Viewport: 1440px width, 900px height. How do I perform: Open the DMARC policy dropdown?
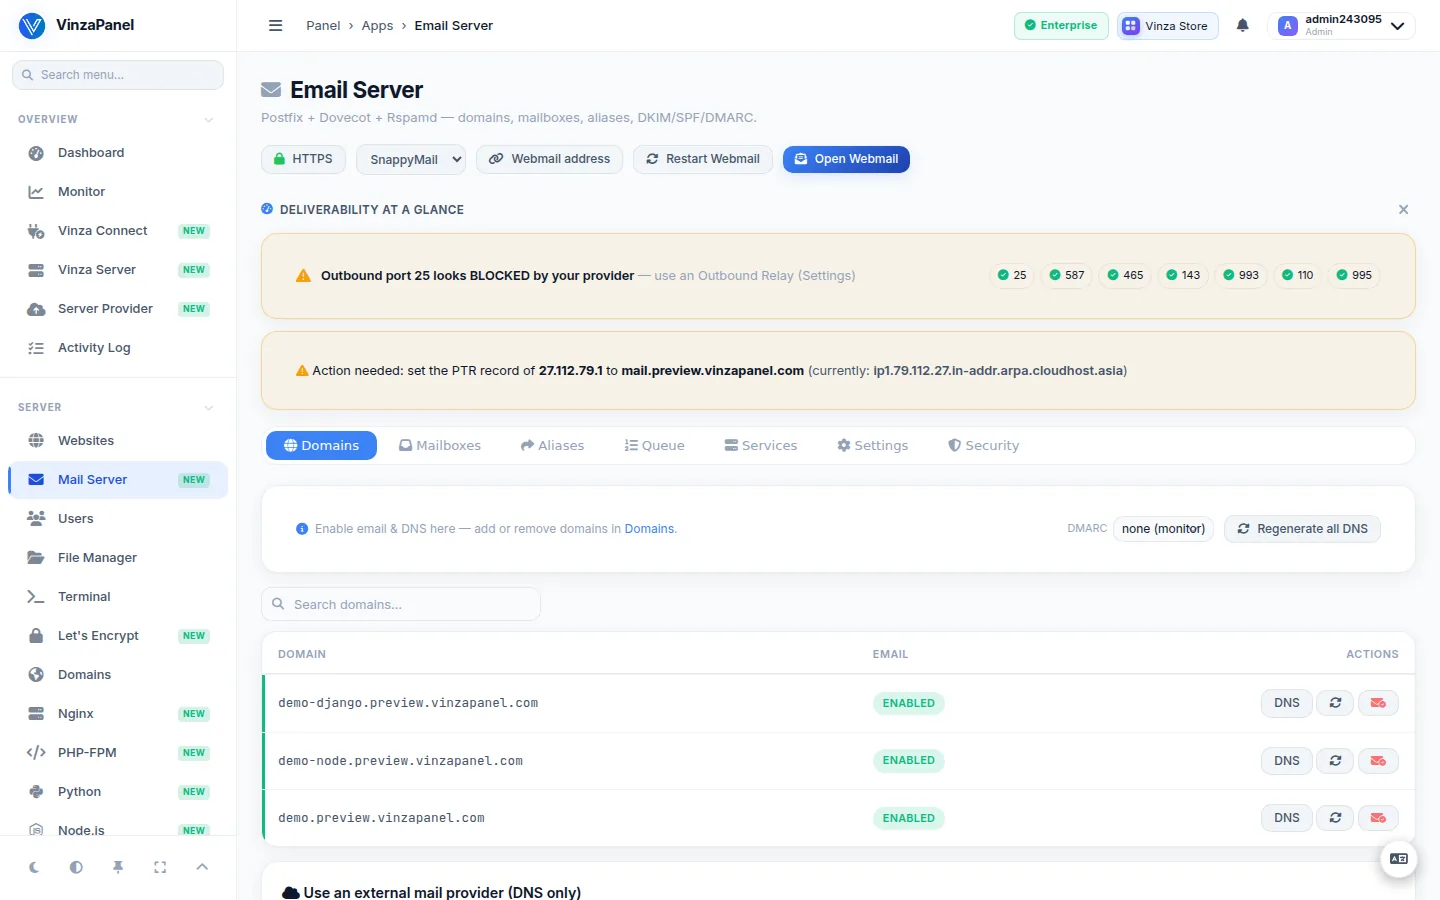coord(1164,529)
